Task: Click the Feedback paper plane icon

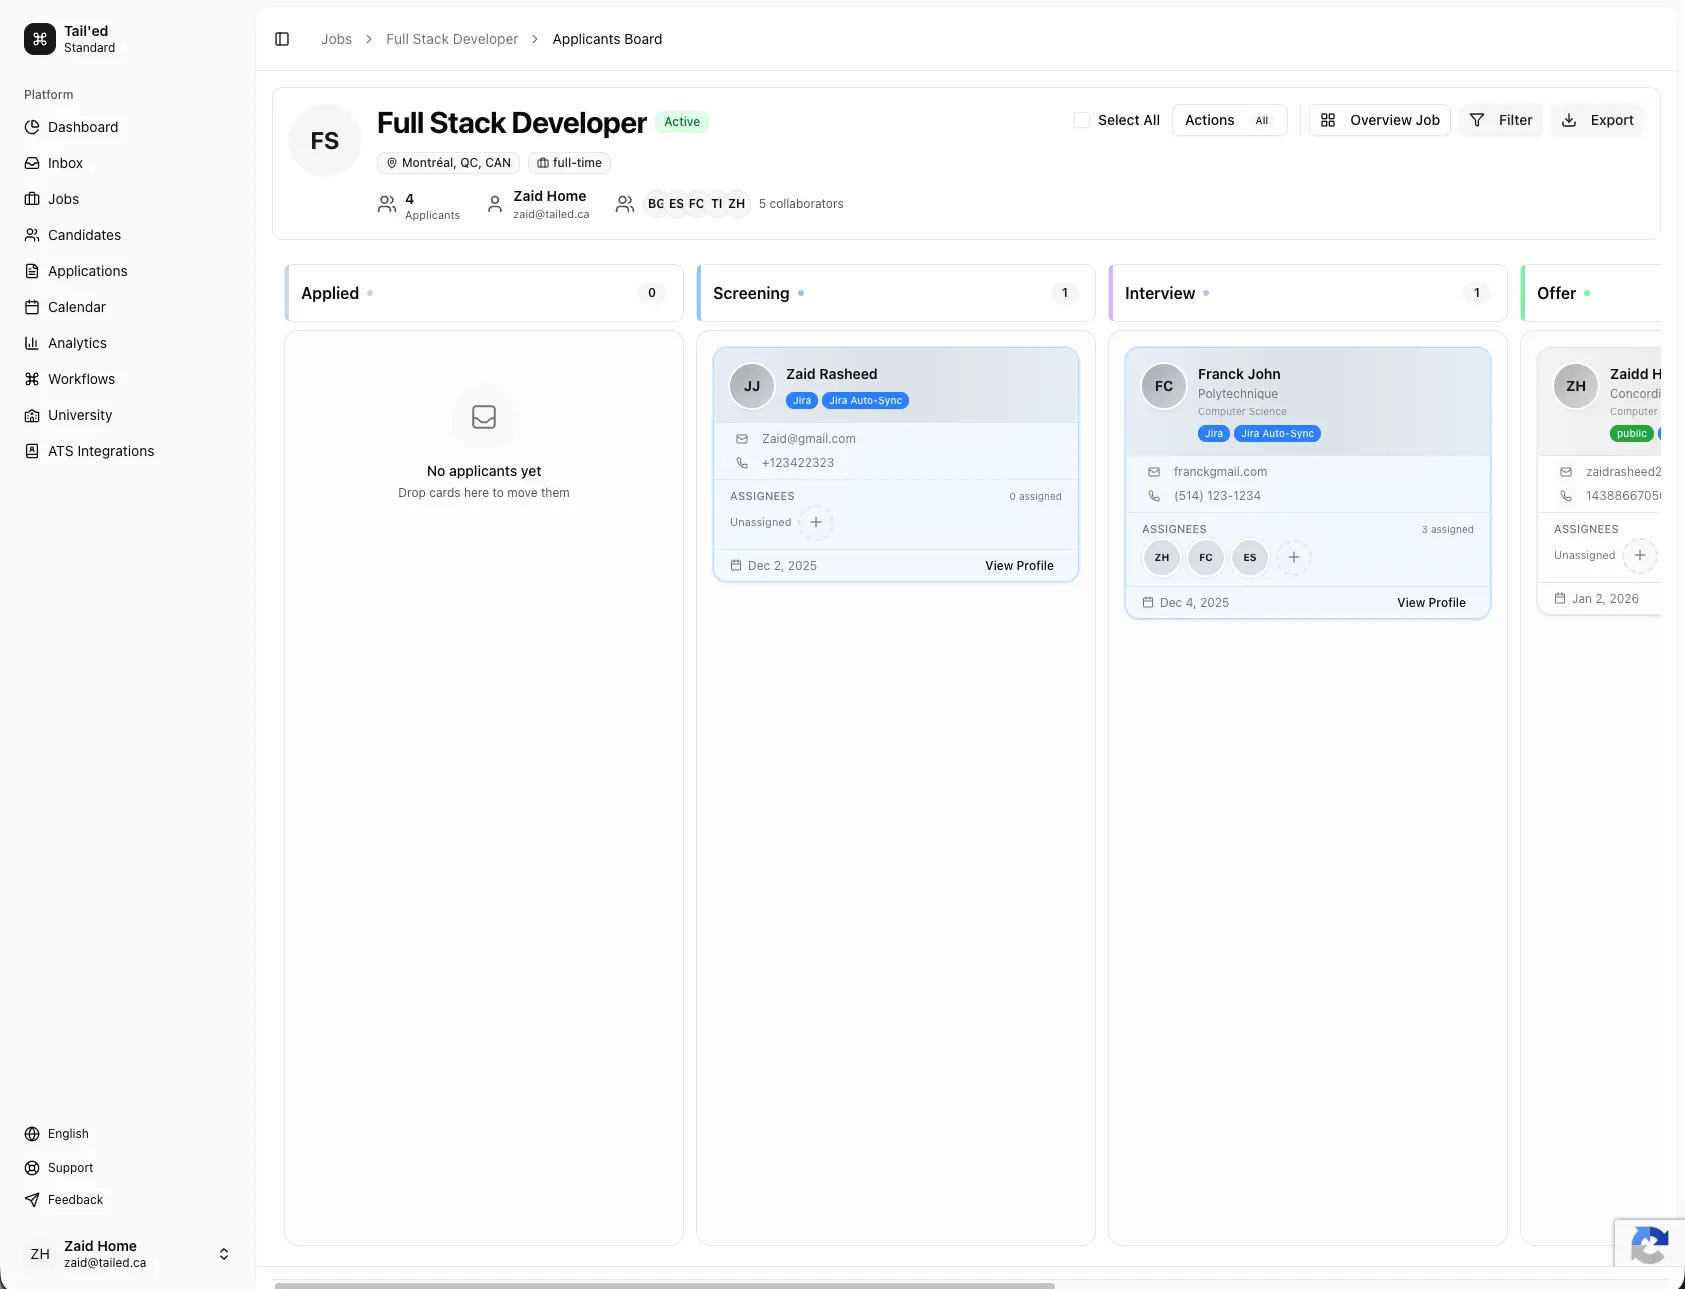Action: click(x=32, y=1200)
